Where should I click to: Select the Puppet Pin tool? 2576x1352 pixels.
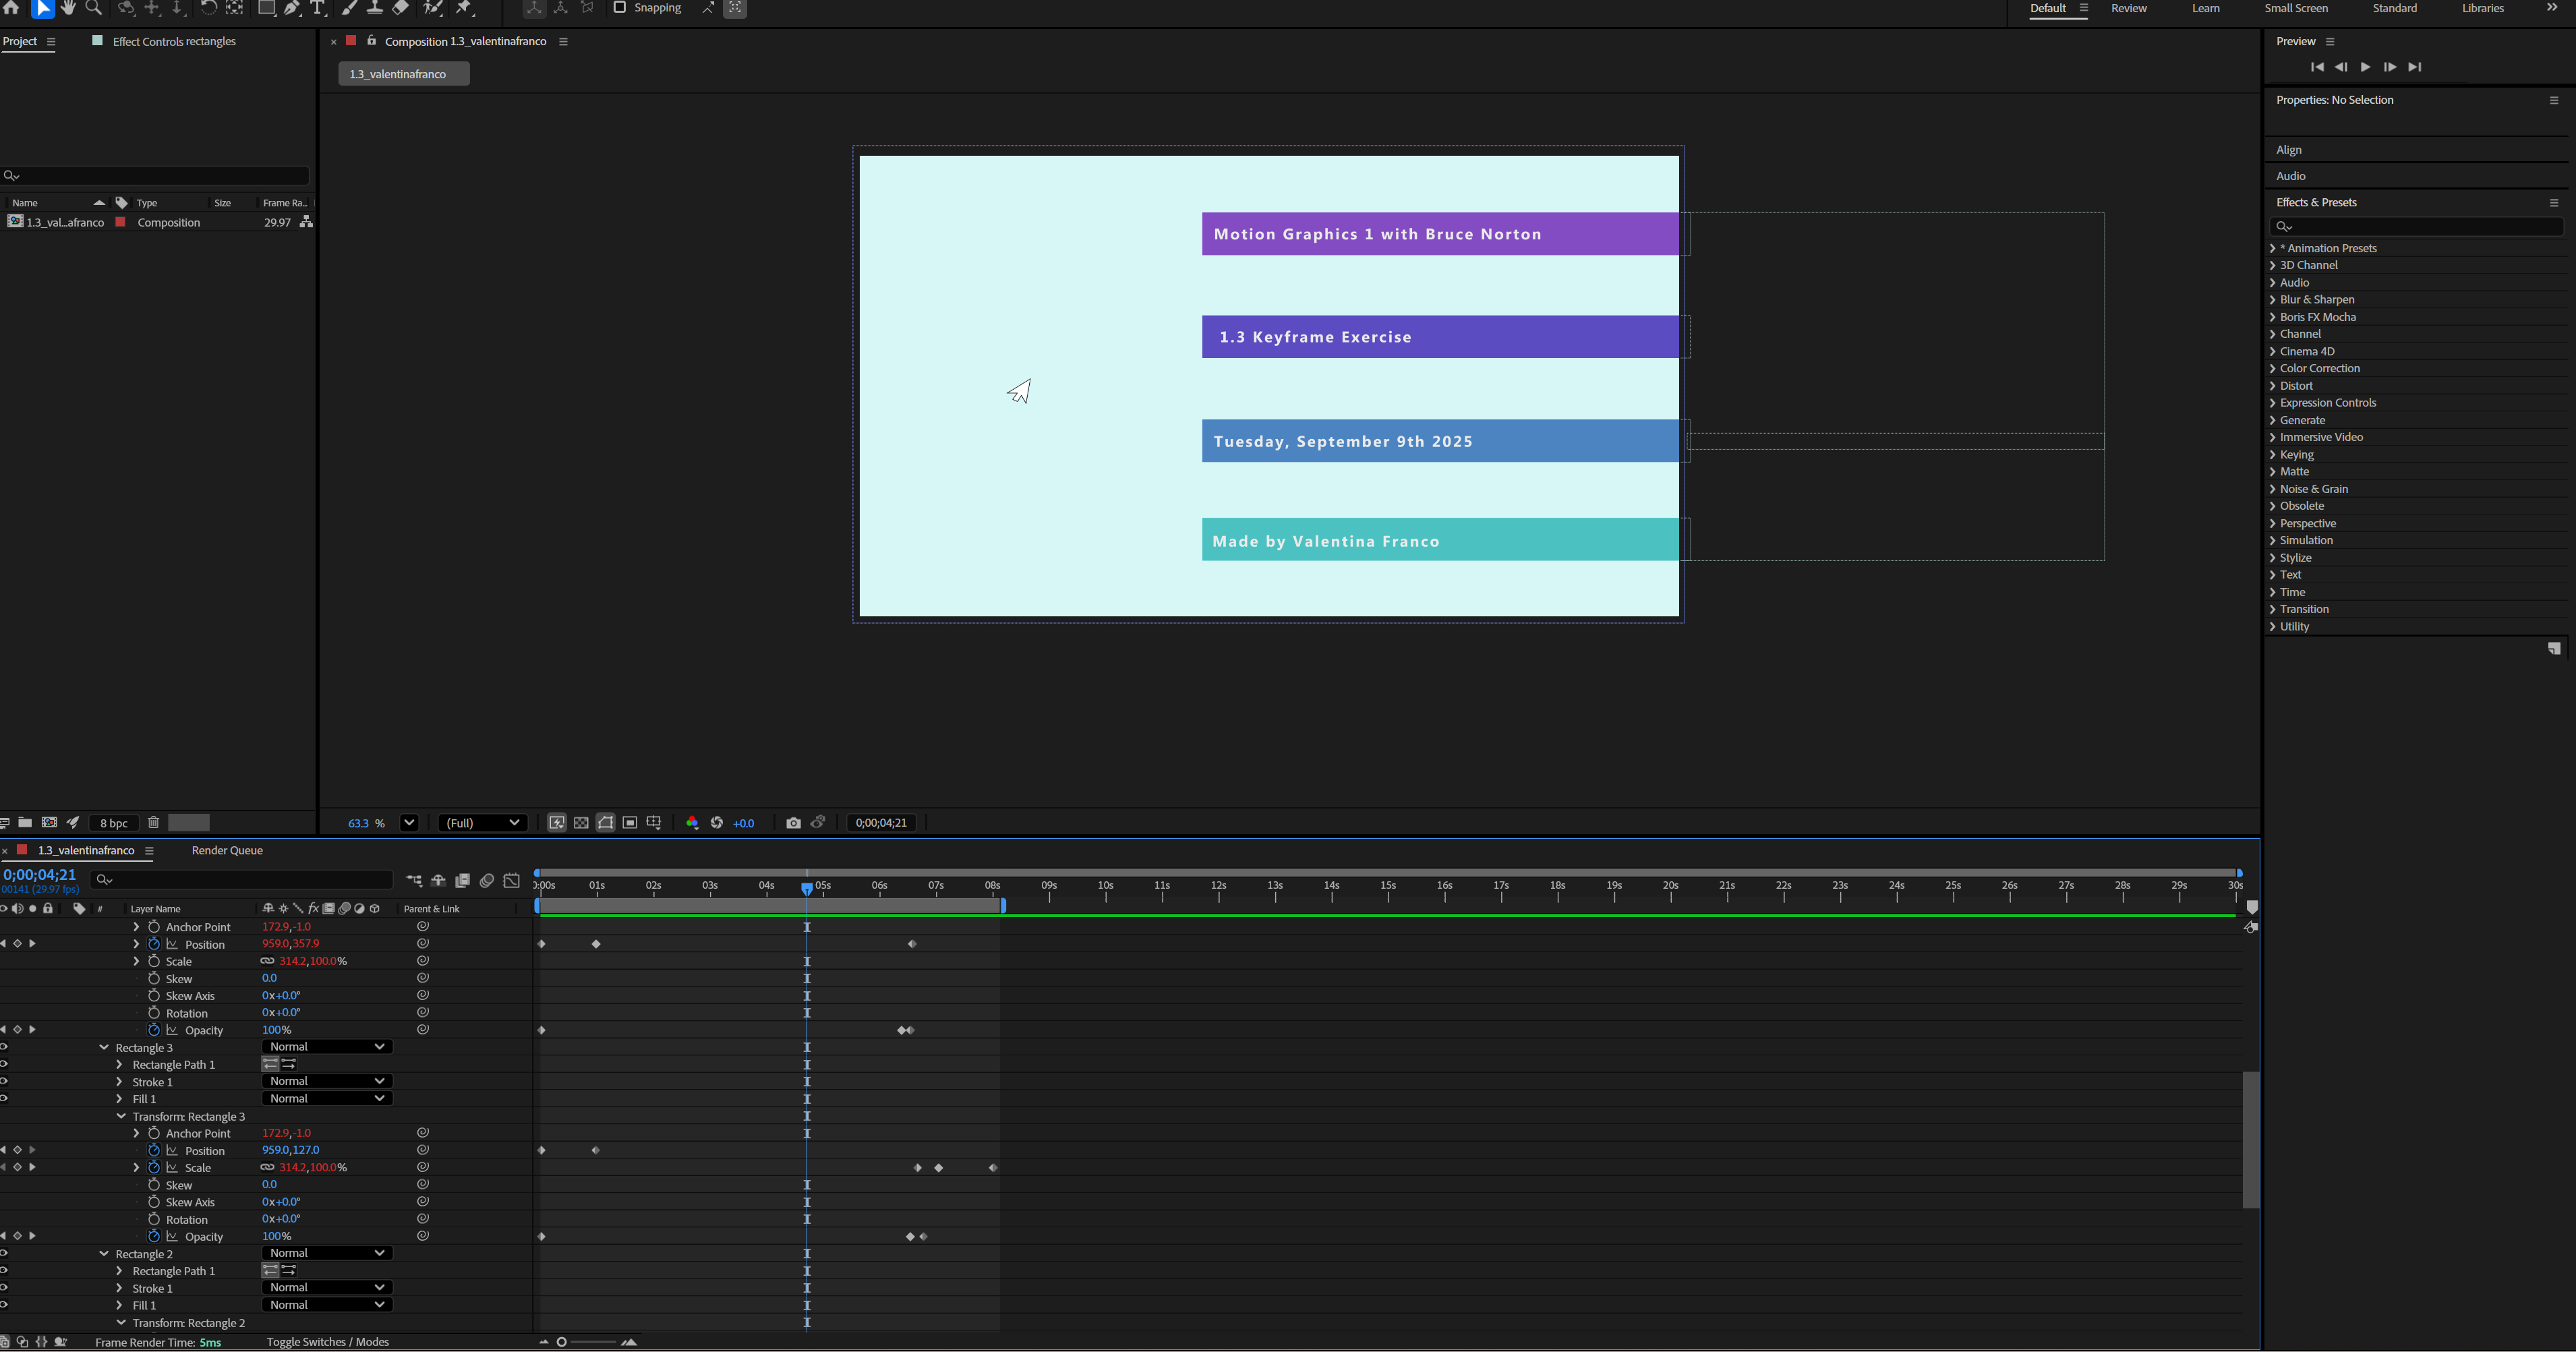pos(464,8)
